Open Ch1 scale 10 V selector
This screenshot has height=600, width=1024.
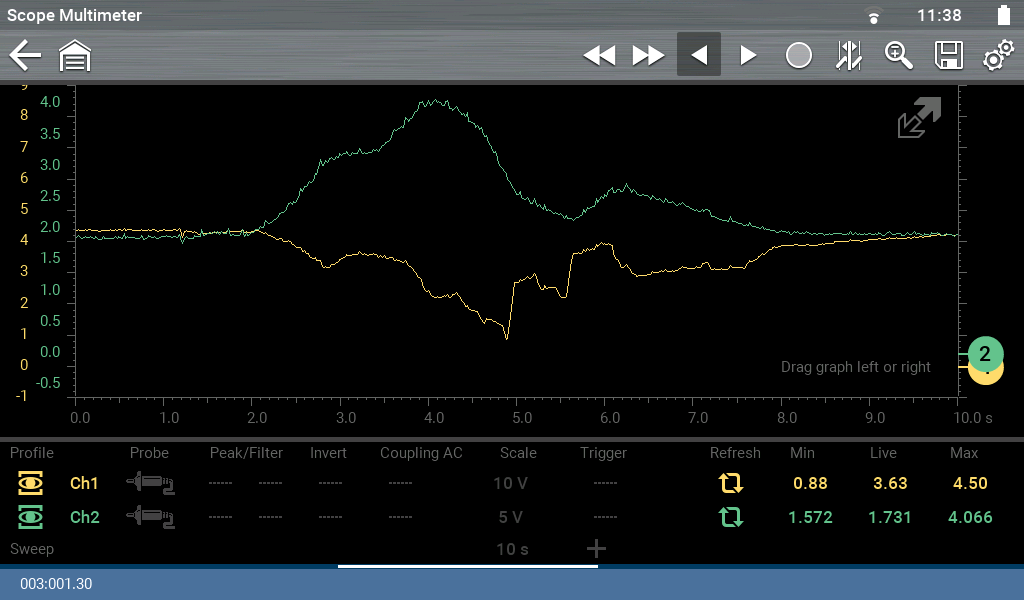tap(510, 484)
